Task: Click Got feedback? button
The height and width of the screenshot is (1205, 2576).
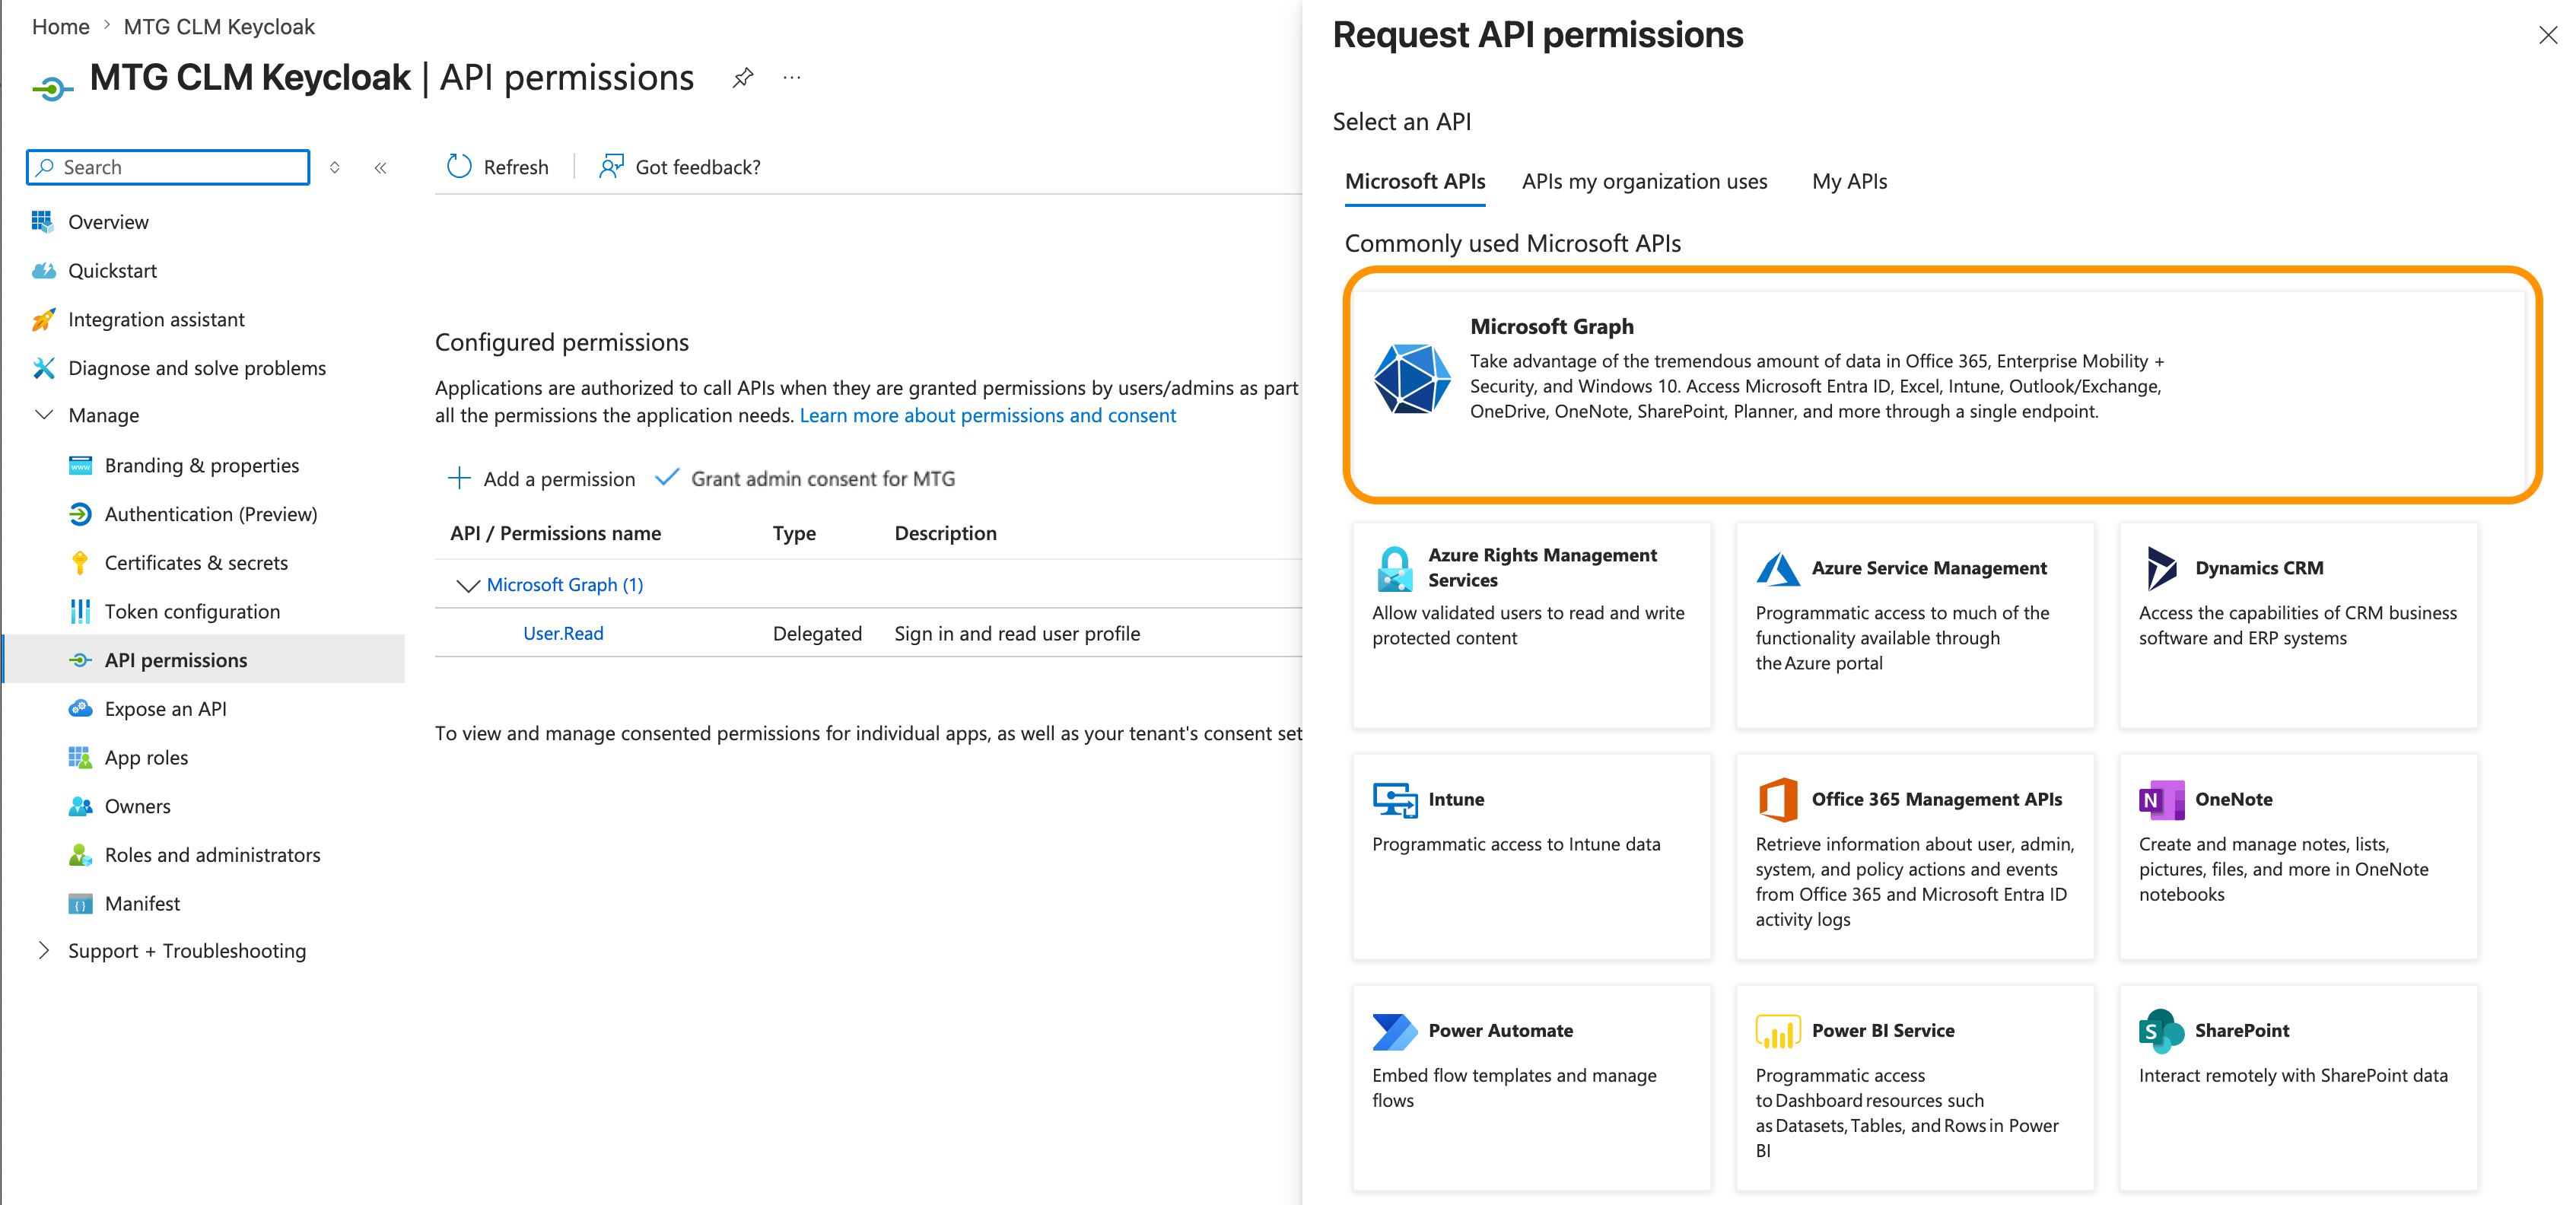Action: (x=680, y=167)
